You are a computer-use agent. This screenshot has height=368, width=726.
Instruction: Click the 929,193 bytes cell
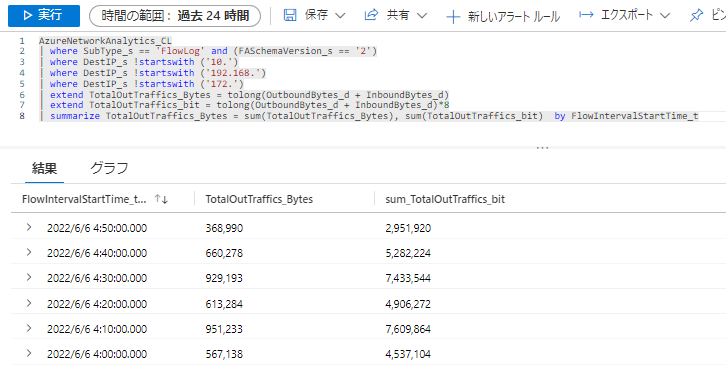[x=224, y=278]
